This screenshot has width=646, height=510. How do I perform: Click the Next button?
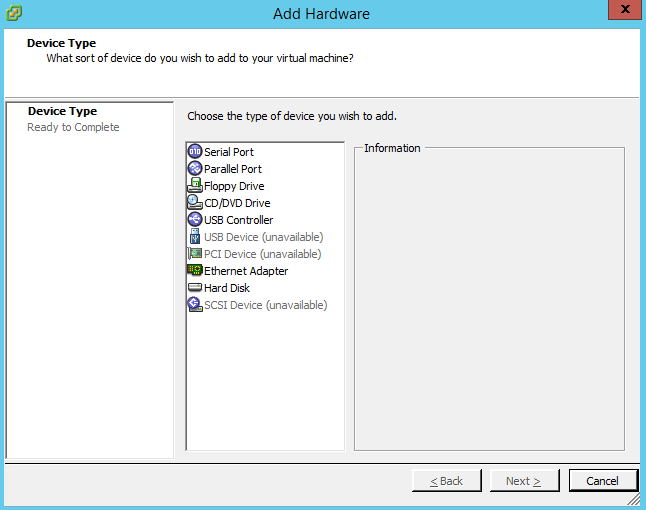click(x=524, y=480)
